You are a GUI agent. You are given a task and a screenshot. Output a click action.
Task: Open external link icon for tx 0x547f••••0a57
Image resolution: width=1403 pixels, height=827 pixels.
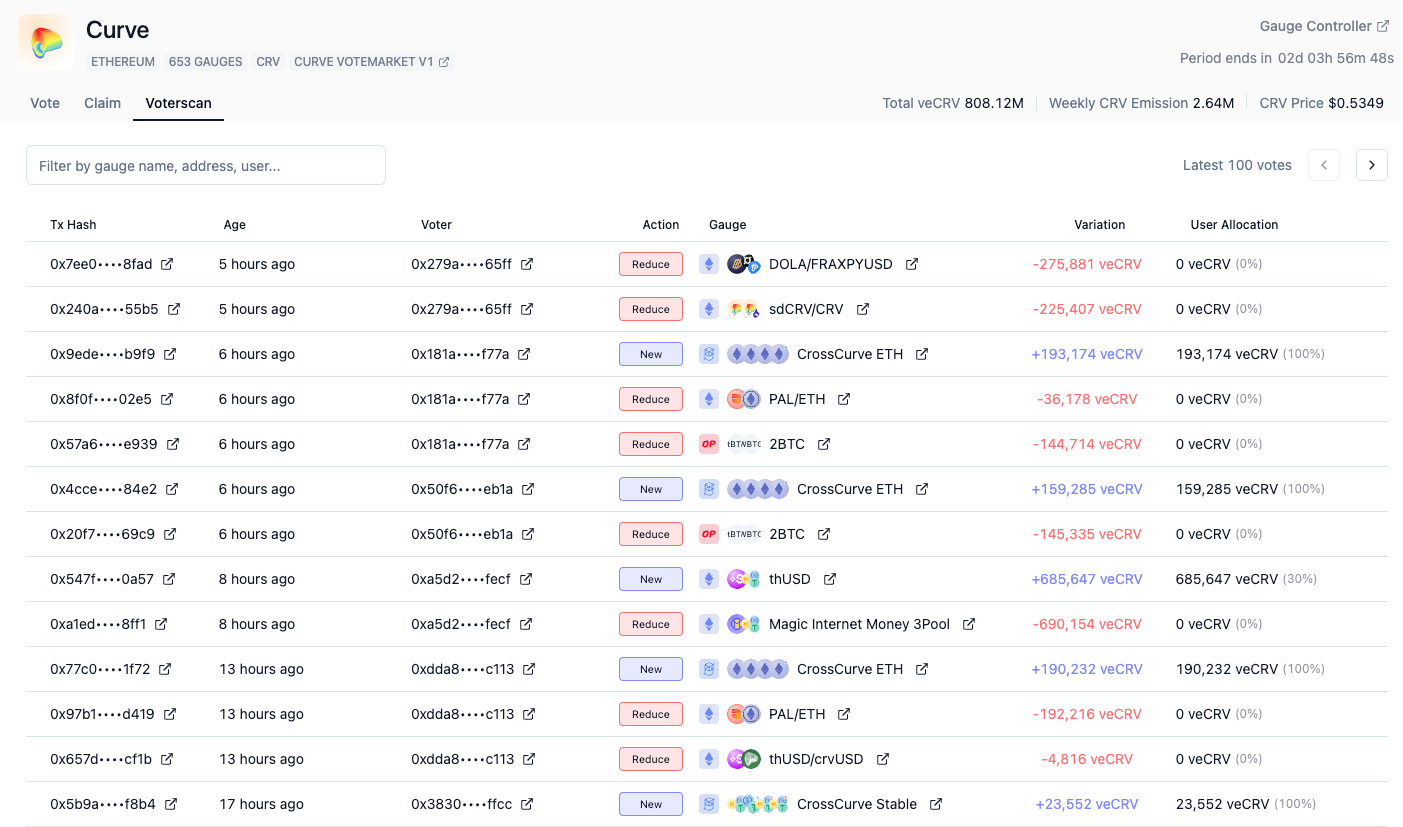point(169,579)
